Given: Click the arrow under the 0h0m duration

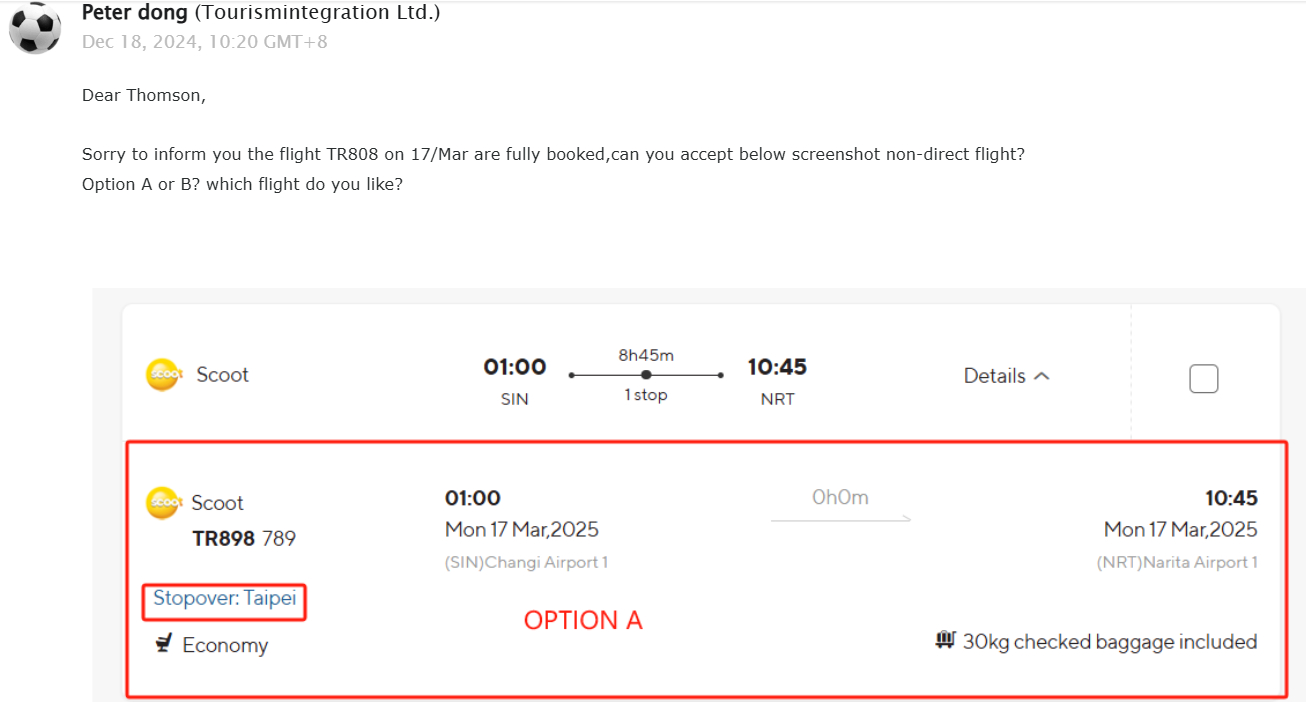Looking at the screenshot, I should click(840, 518).
